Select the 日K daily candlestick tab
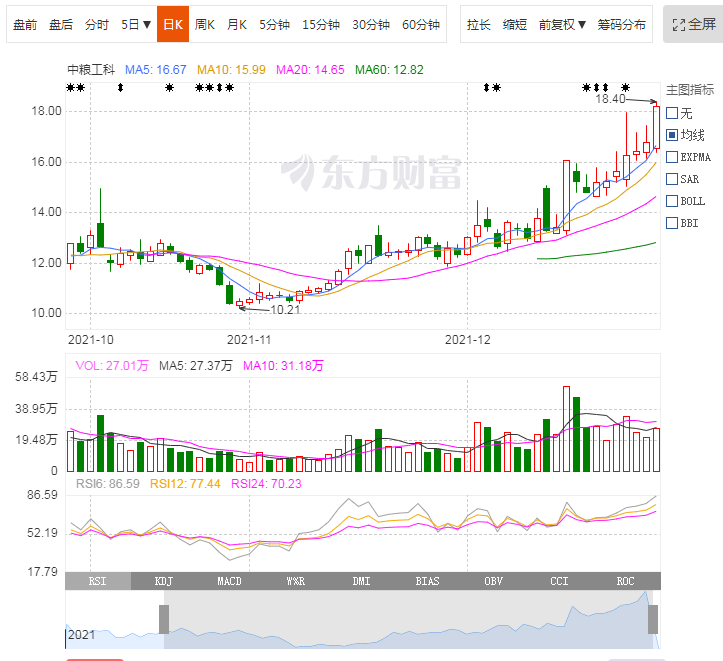The image size is (723, 661). click(x=173, y=24)
